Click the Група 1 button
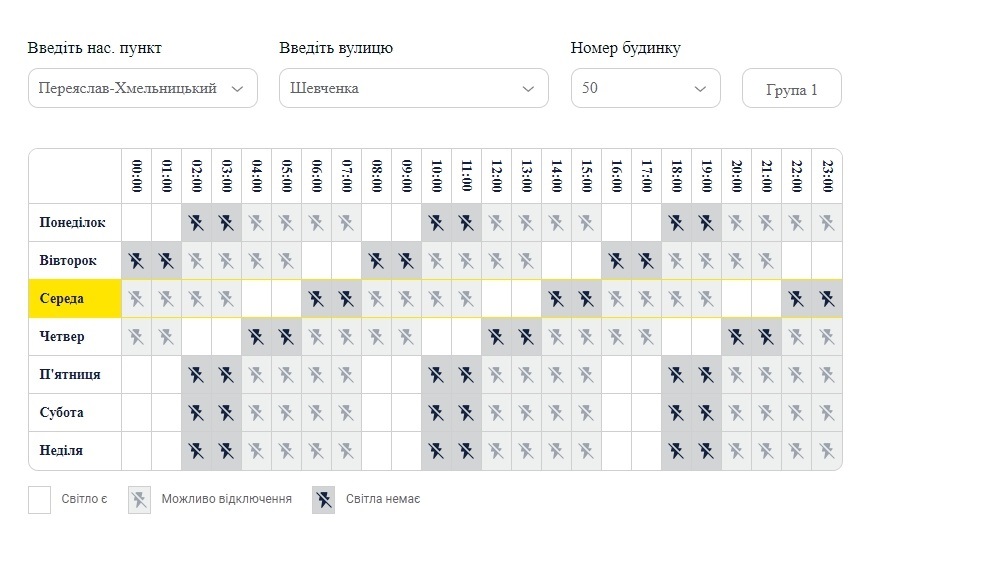The height and width of the screenshot is (564, 986). (x=791, y=89)
